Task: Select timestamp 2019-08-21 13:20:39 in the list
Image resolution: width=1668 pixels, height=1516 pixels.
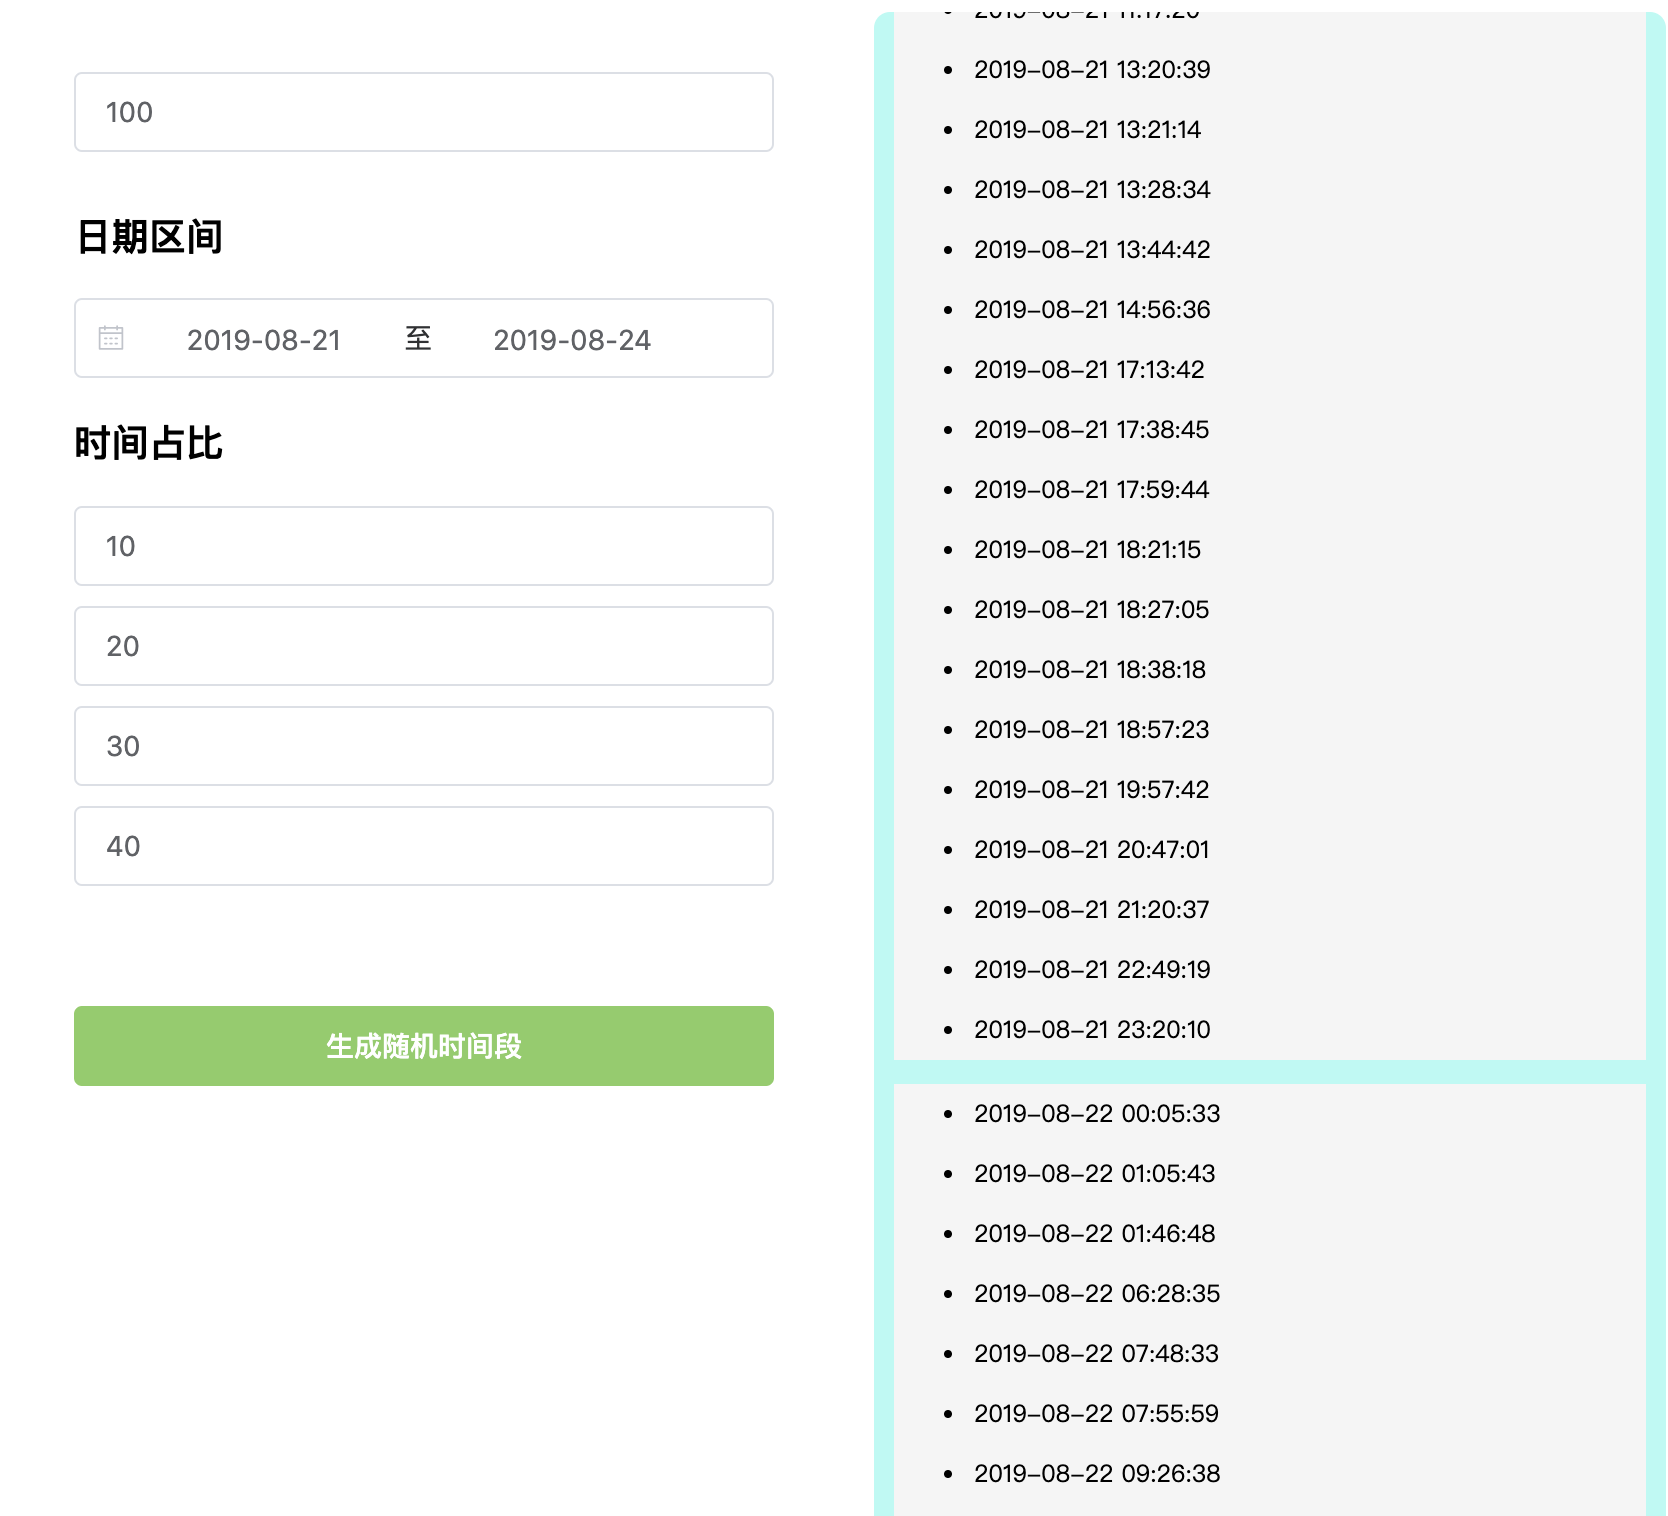Action: 1091,70
